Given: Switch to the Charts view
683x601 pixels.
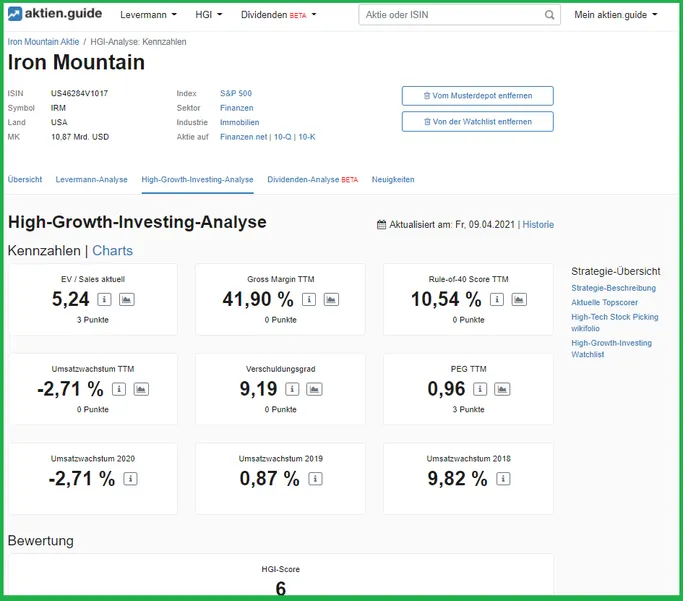Looking at the screenshot, I should (x=112, y=251).
